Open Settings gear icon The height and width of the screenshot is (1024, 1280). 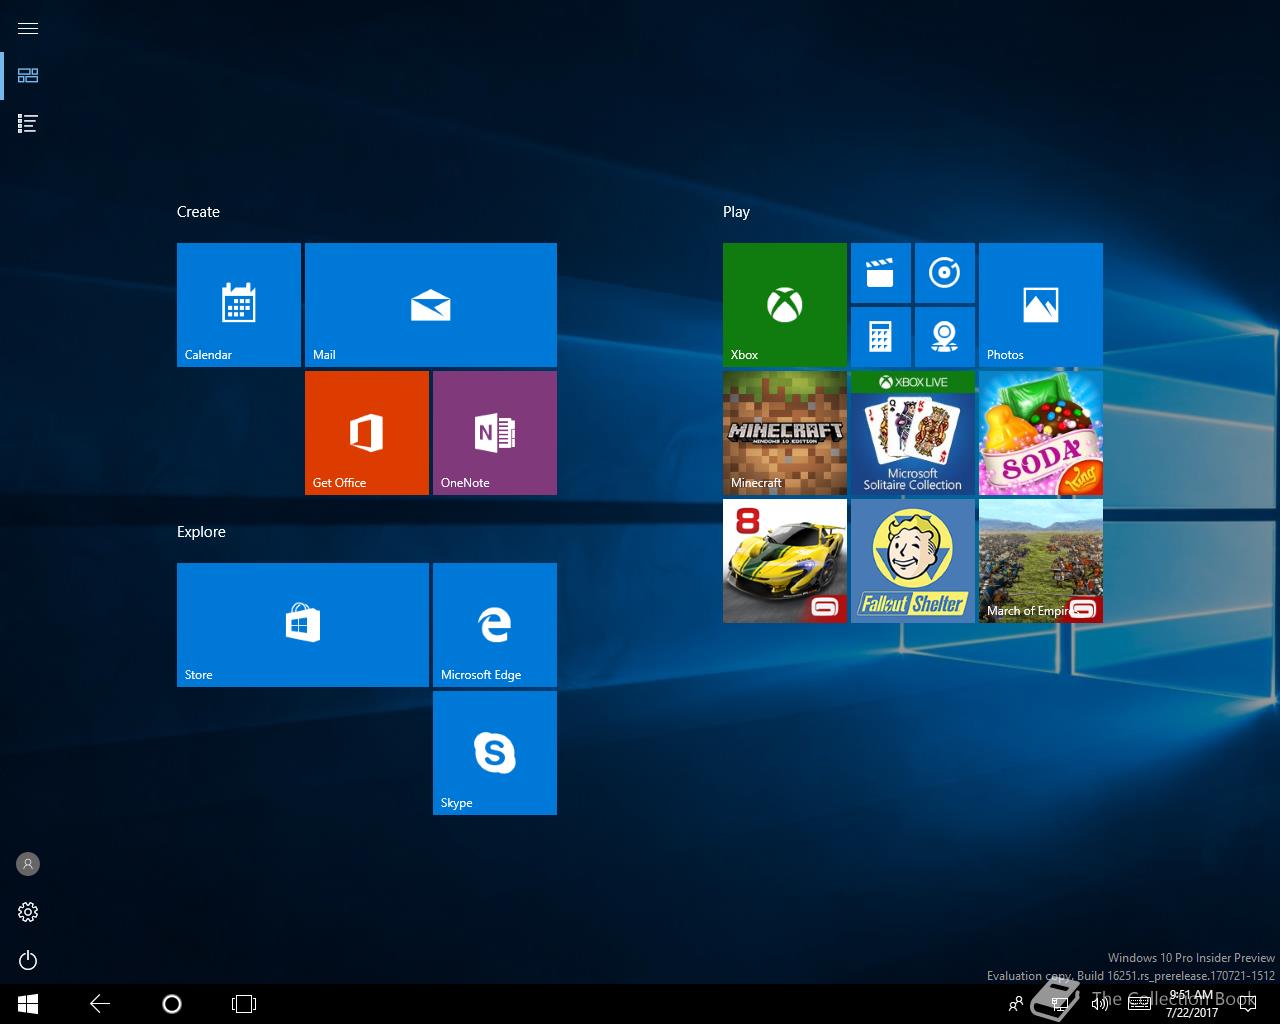click(28, 912)
